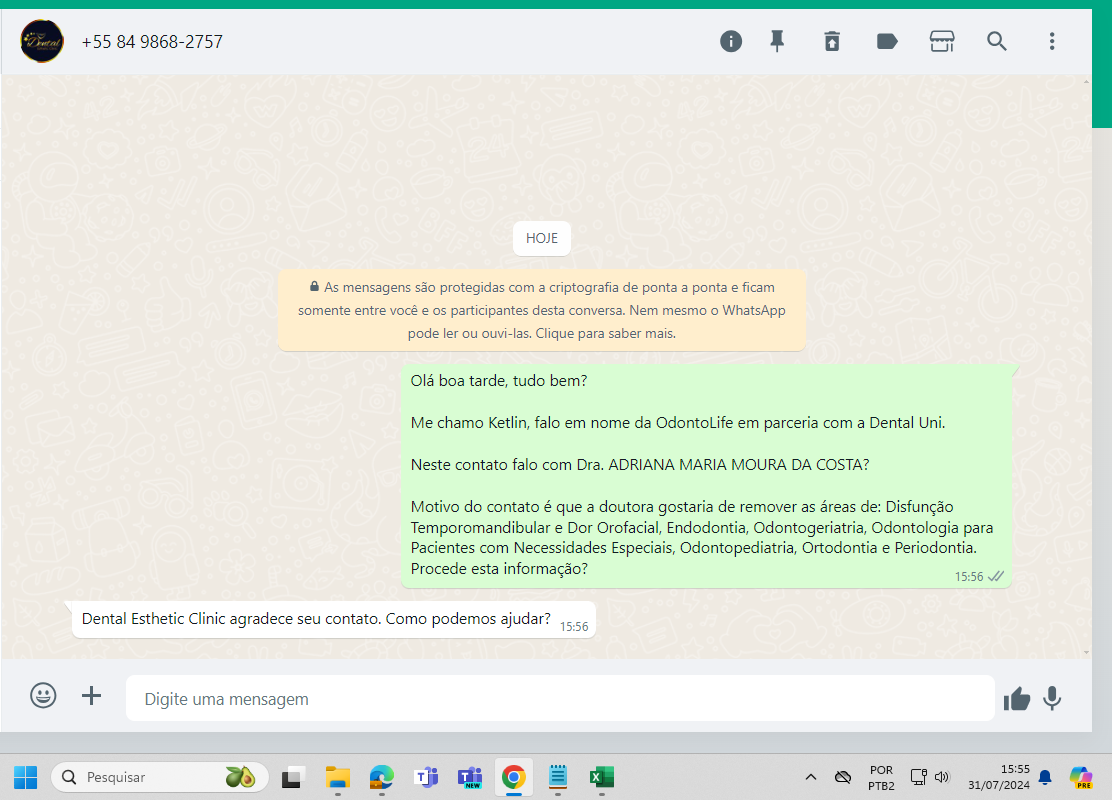
Task: Select the sent message starting 'Olá boa tarde'
Action: [706, 475]
